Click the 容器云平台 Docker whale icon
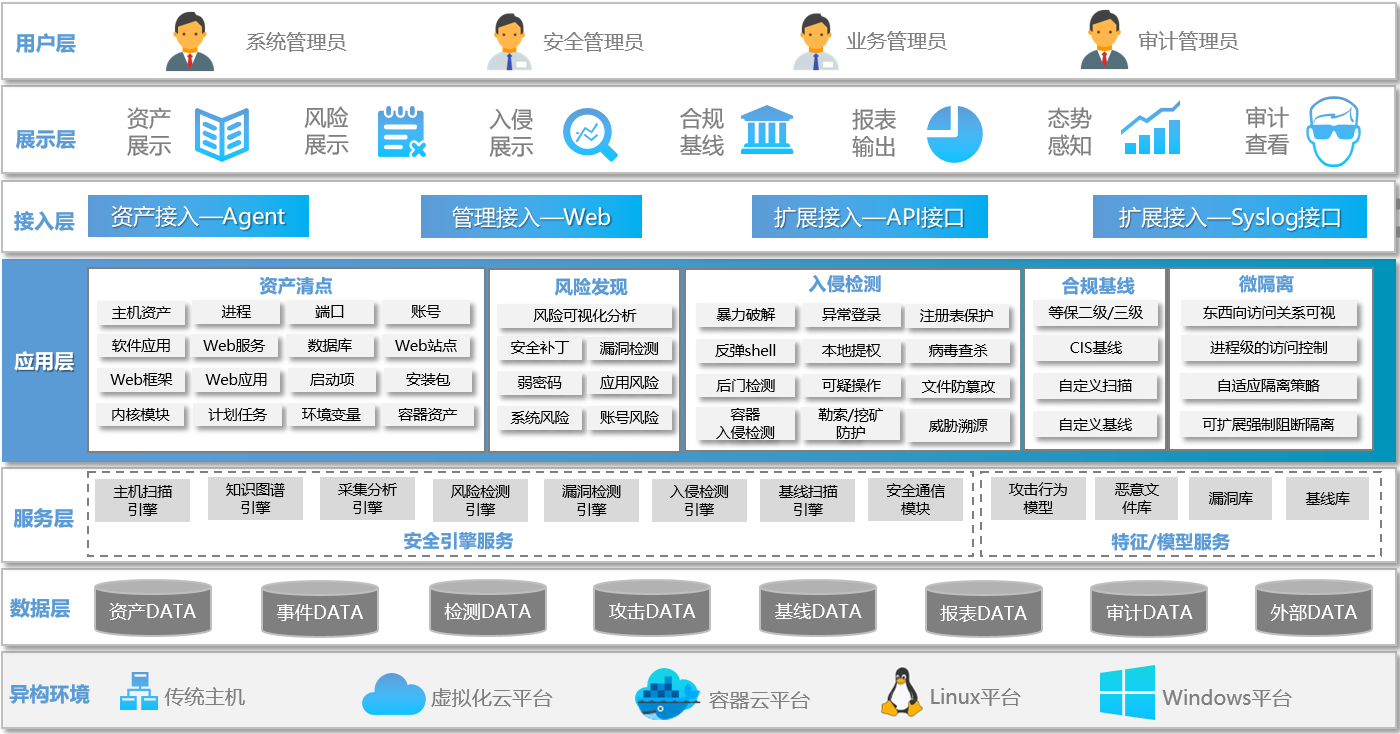Viewport: 1400px width, 734px height. [x=667, y=695]
